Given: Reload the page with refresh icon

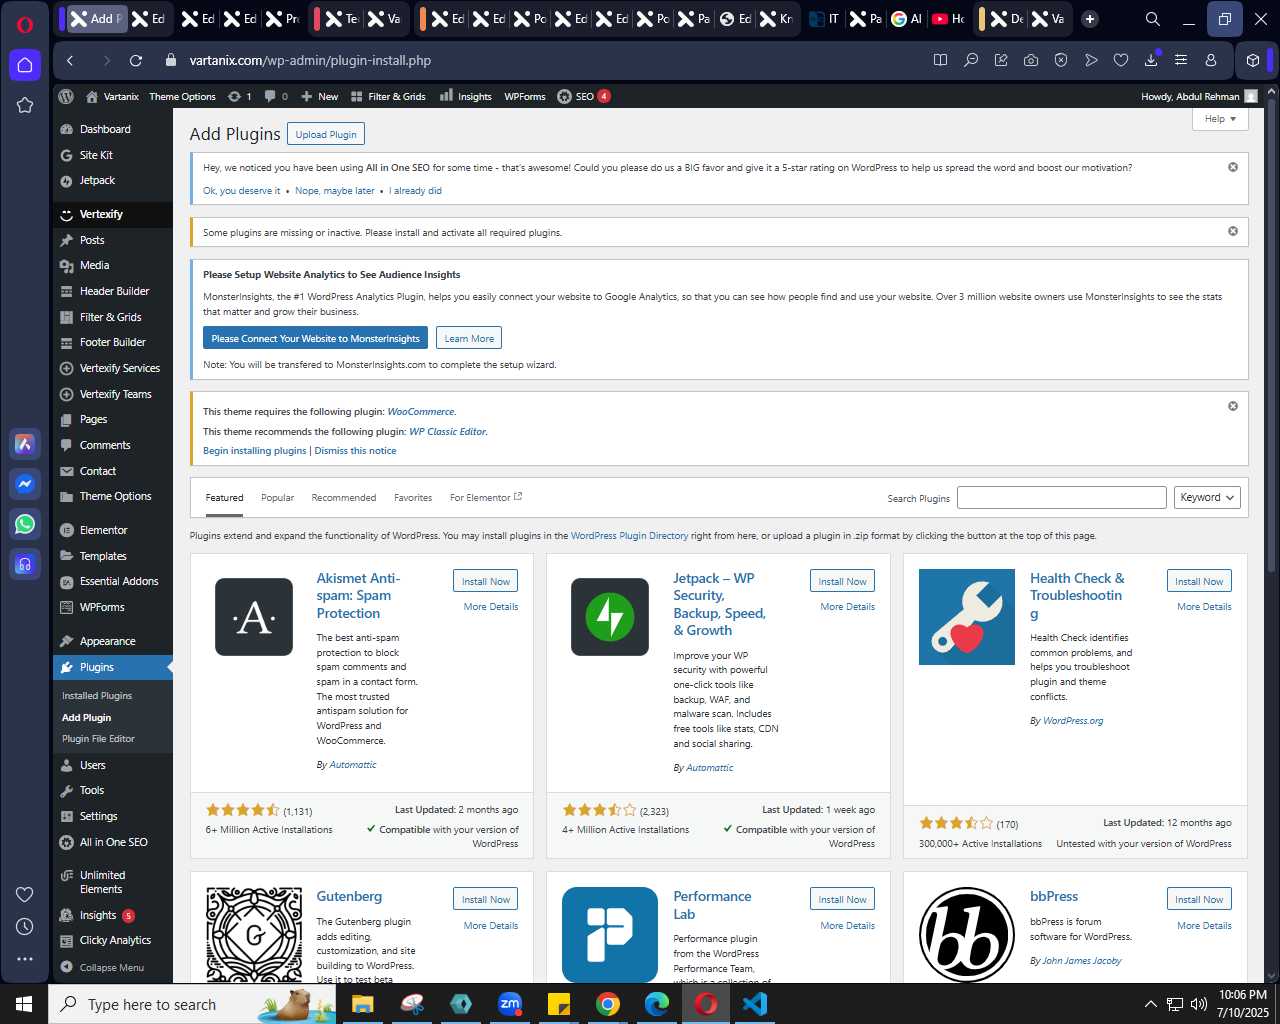Looking at the screenshot, I should coord(136,60).
